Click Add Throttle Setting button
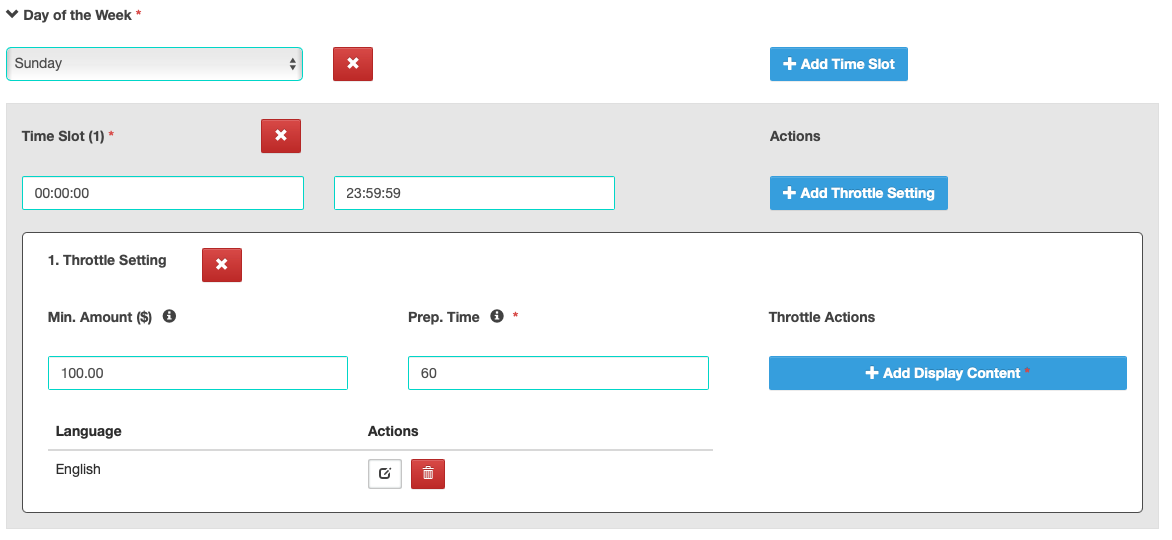Viewport: 1172px width, 540px height. click(859, 193)
